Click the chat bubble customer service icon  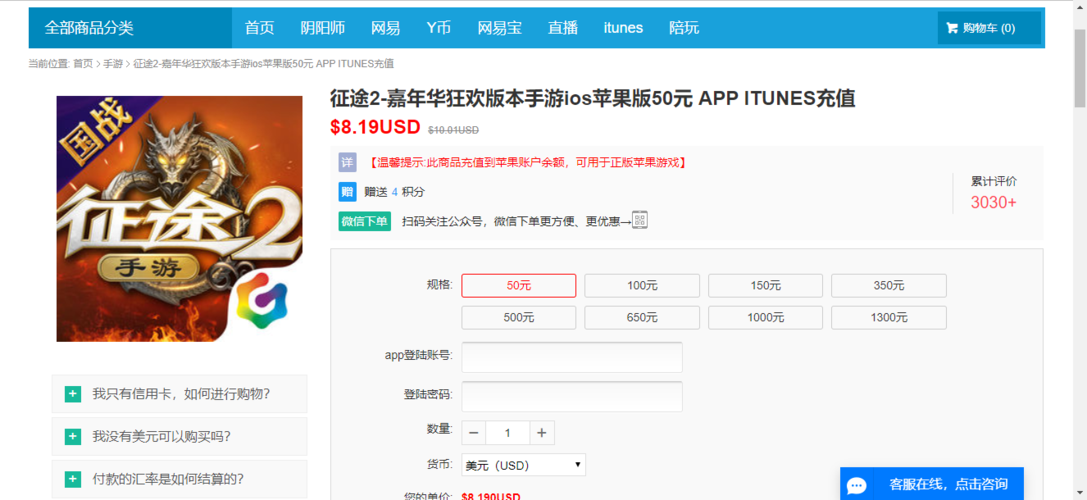(x=858, y=484)
